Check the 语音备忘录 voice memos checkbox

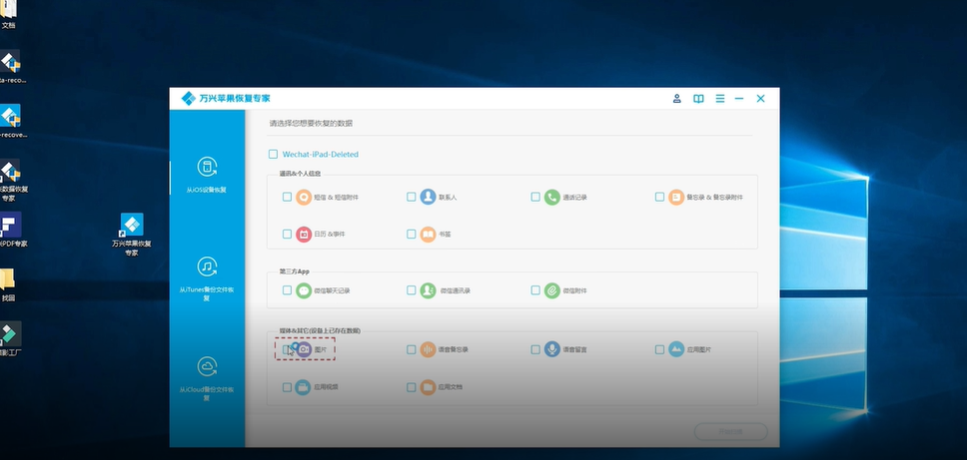pyautogui.click(x=411, y=350)
